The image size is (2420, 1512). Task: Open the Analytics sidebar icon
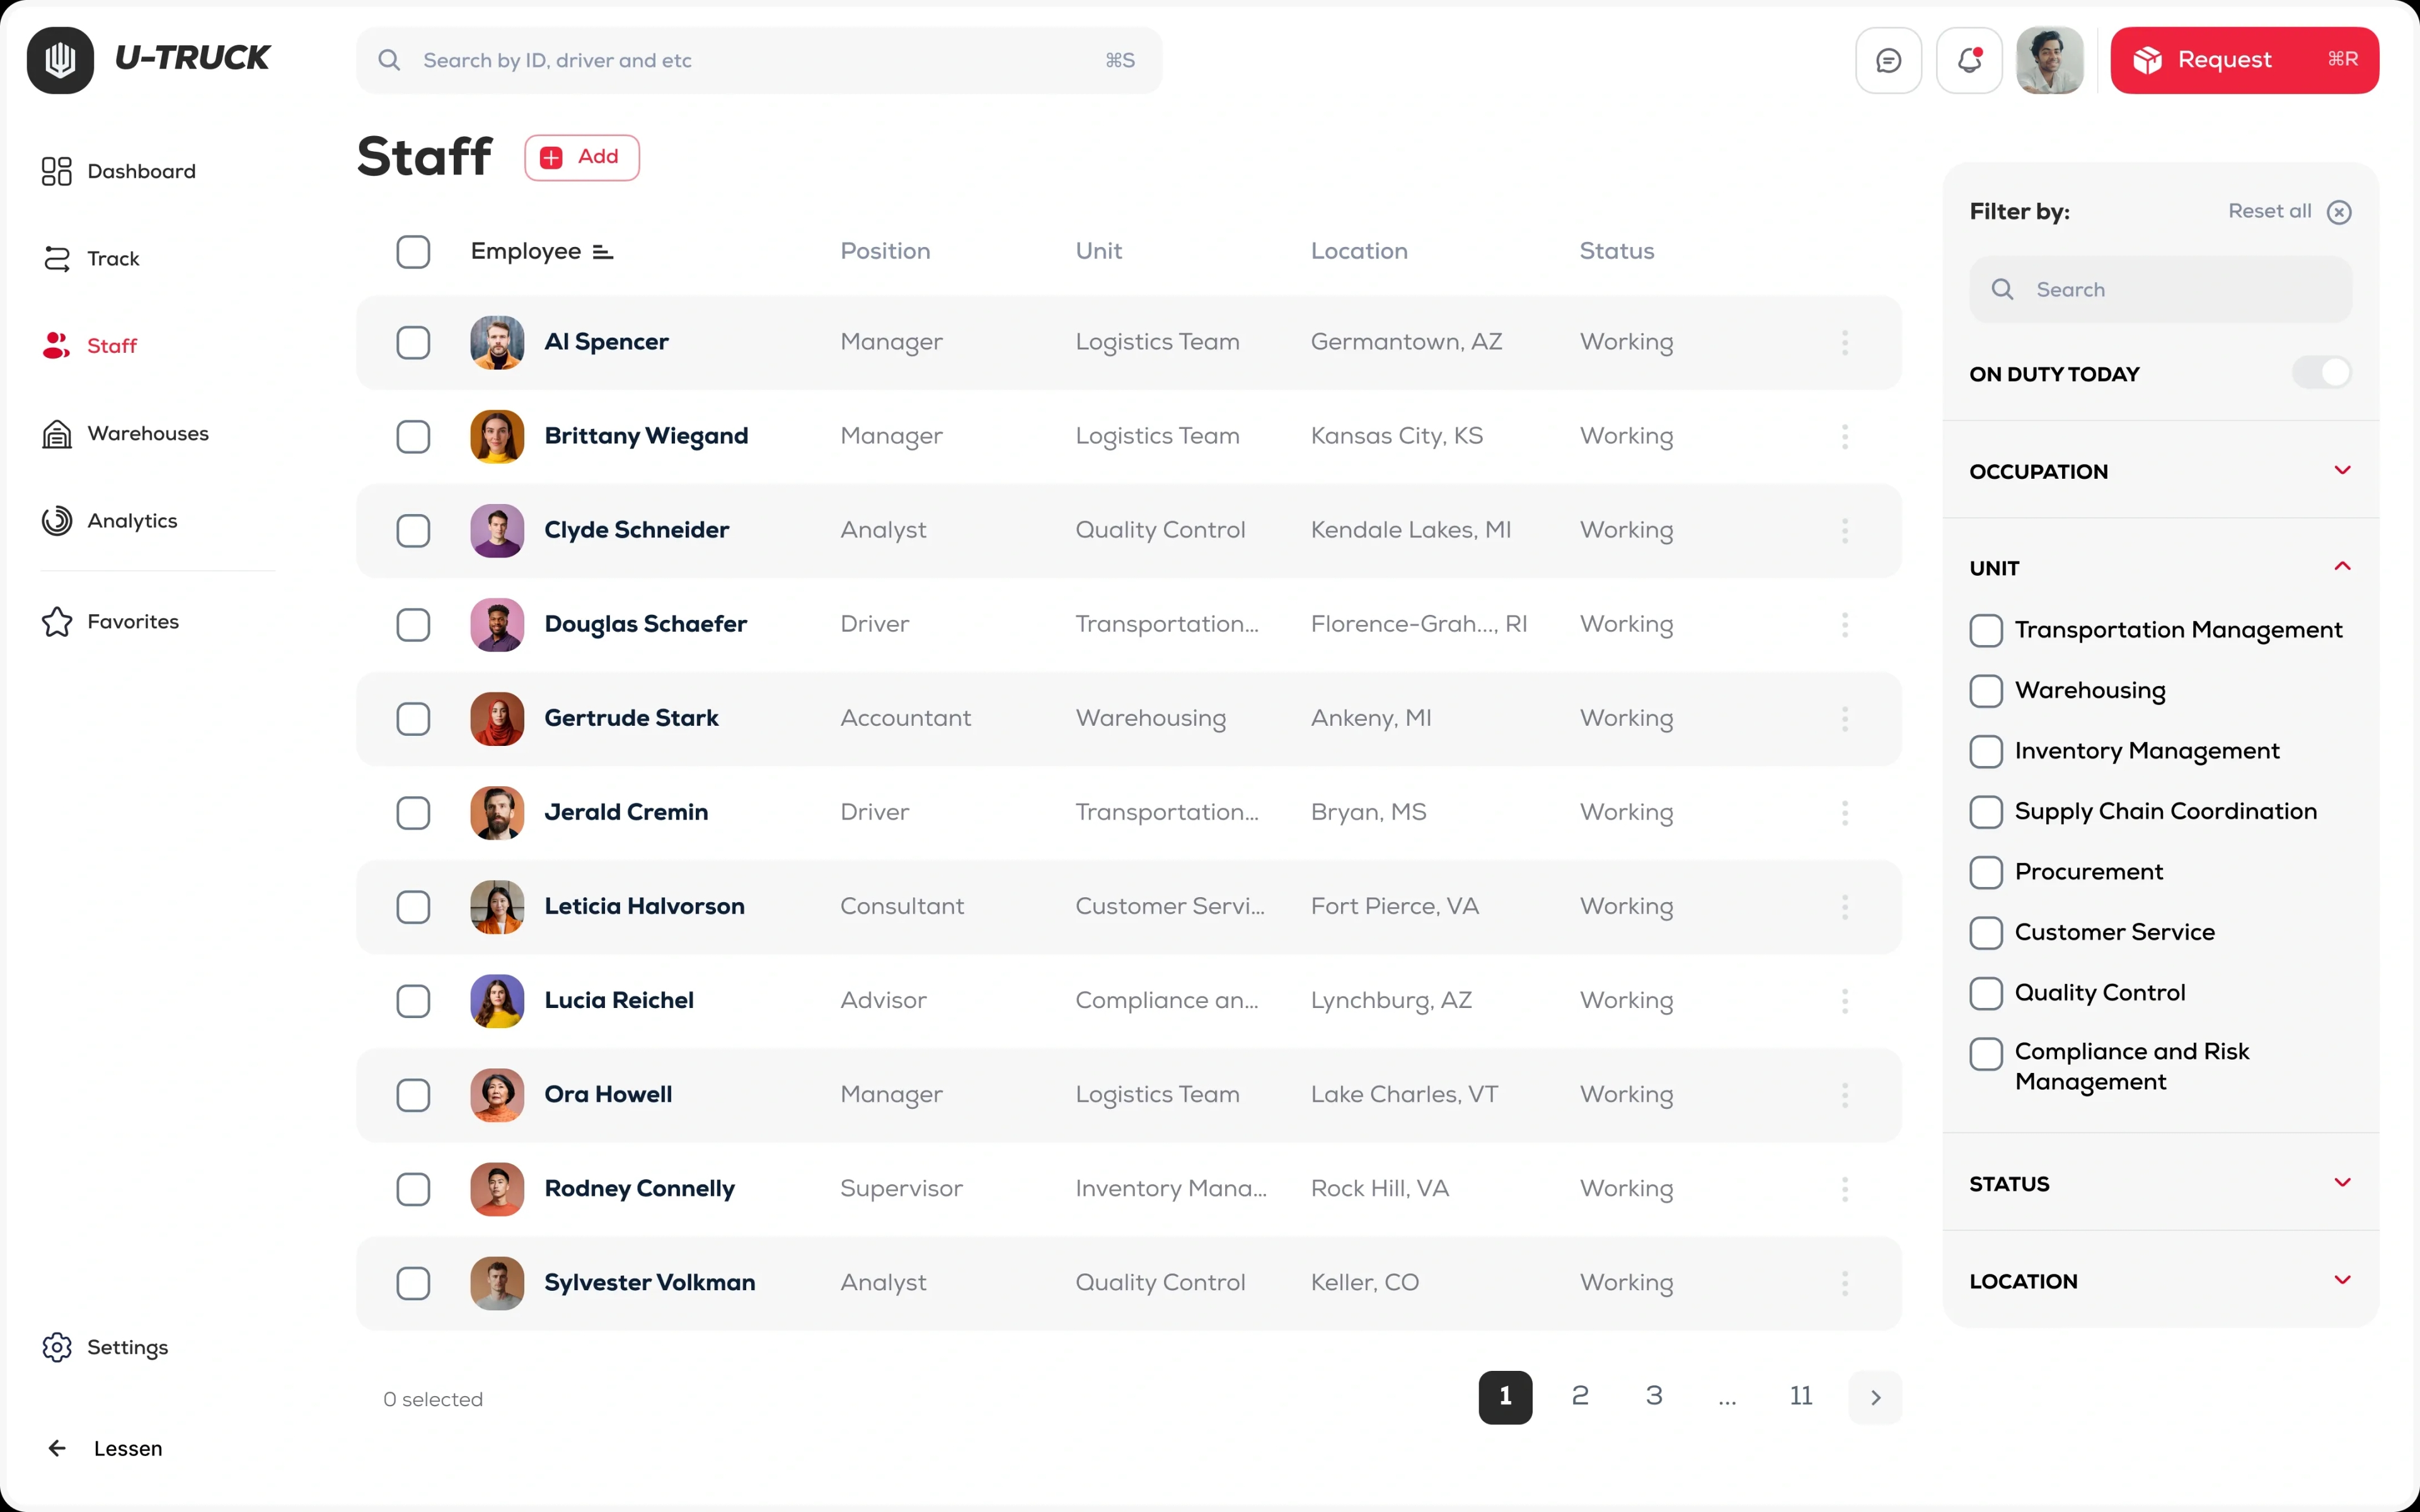(x=57, y=521)
